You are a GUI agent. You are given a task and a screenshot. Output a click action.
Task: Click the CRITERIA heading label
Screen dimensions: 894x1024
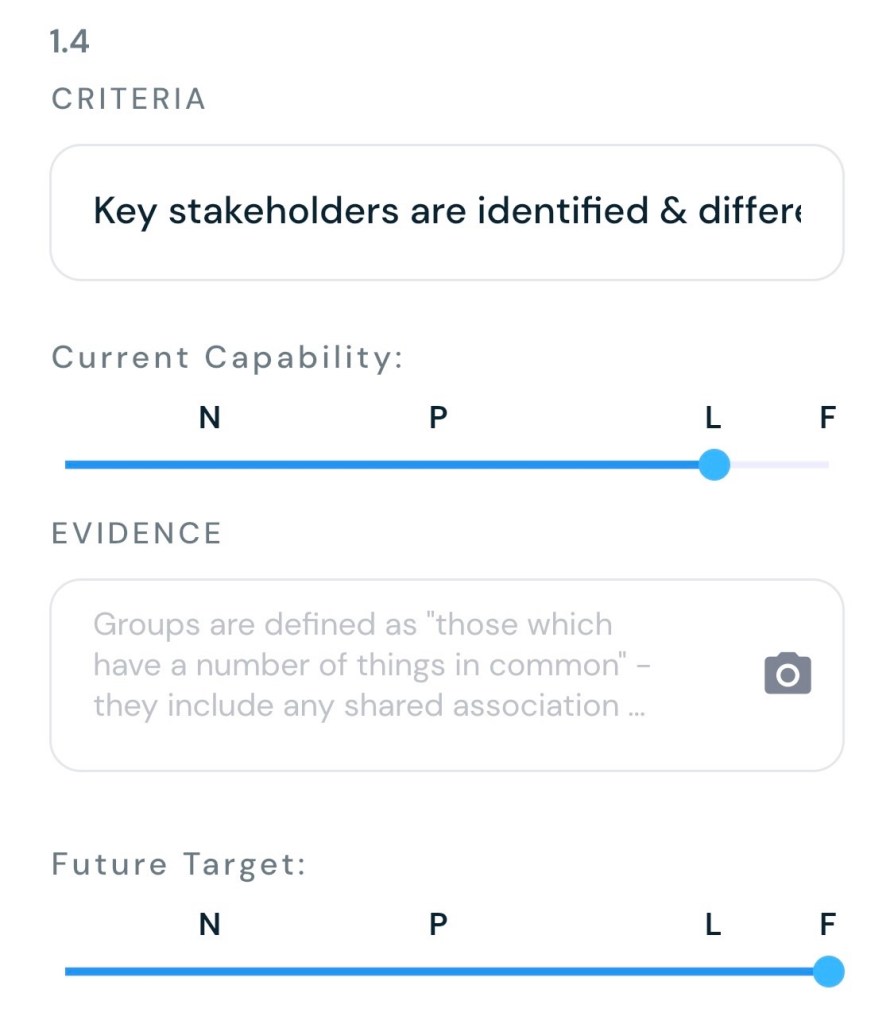pos(128,100)
